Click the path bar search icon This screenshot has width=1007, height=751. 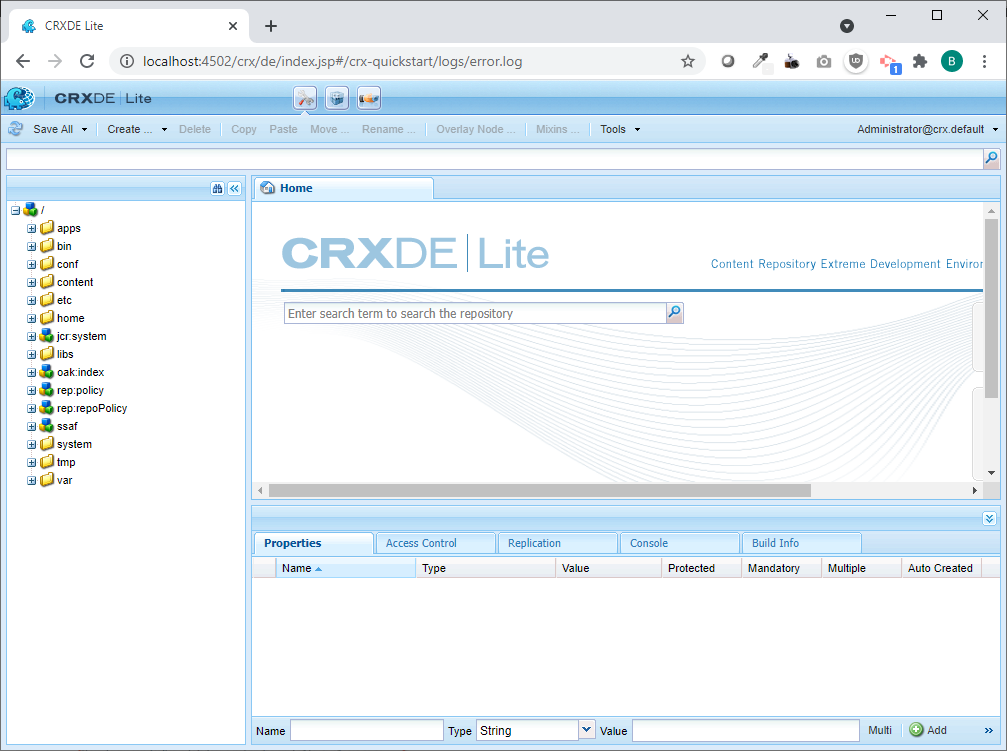point(991,158)
